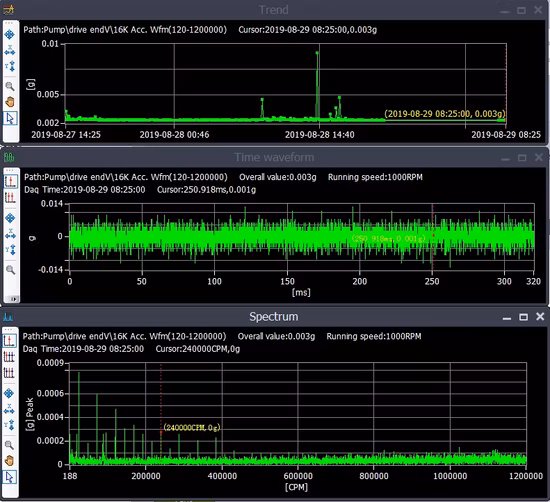
Task: Expand the Time waveform toolbar overflow arrow
Action: [14, 299]
